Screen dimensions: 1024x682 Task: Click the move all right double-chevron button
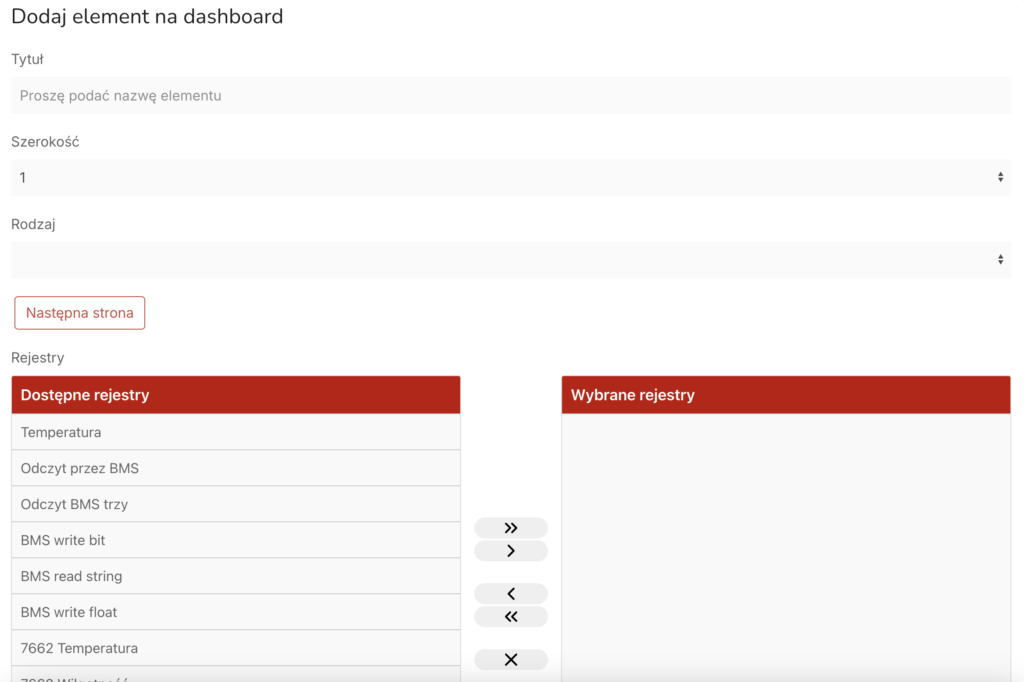511,528
